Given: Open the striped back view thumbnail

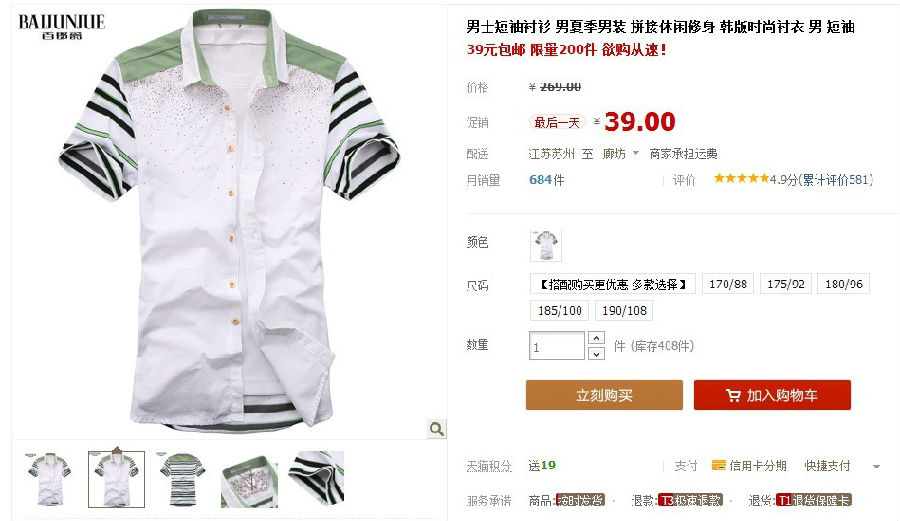Looking at the screenshot, I should pos(183,479).
